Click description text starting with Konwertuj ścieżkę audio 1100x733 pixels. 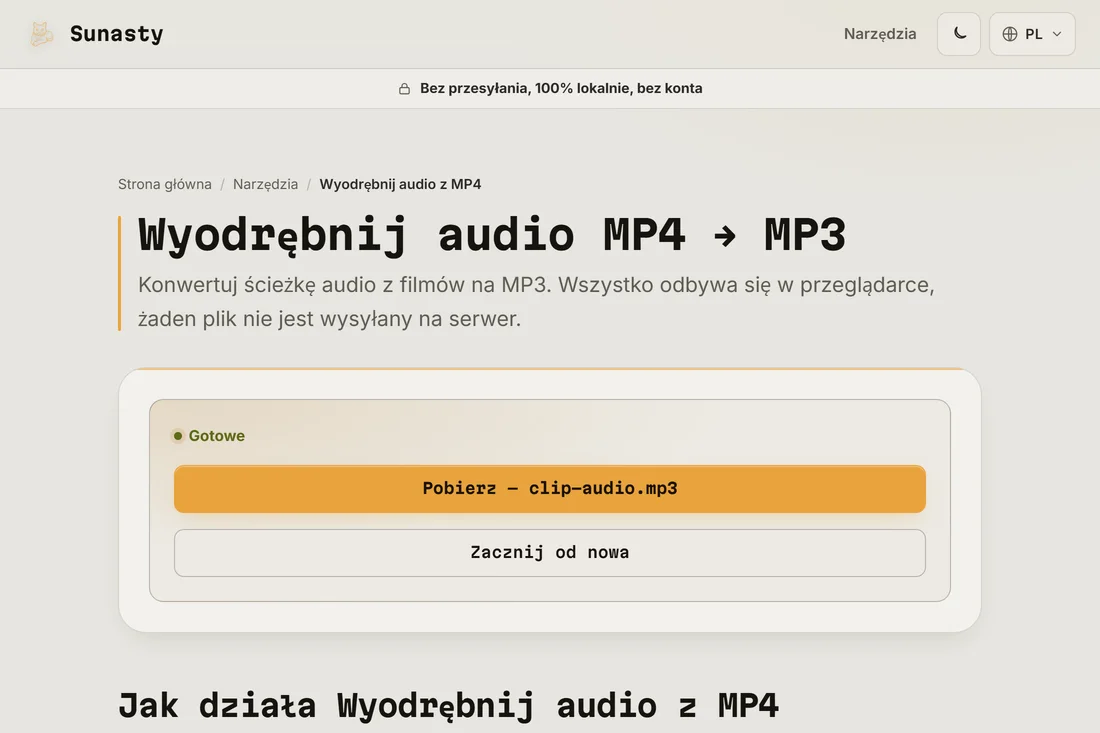coord(536,302)
